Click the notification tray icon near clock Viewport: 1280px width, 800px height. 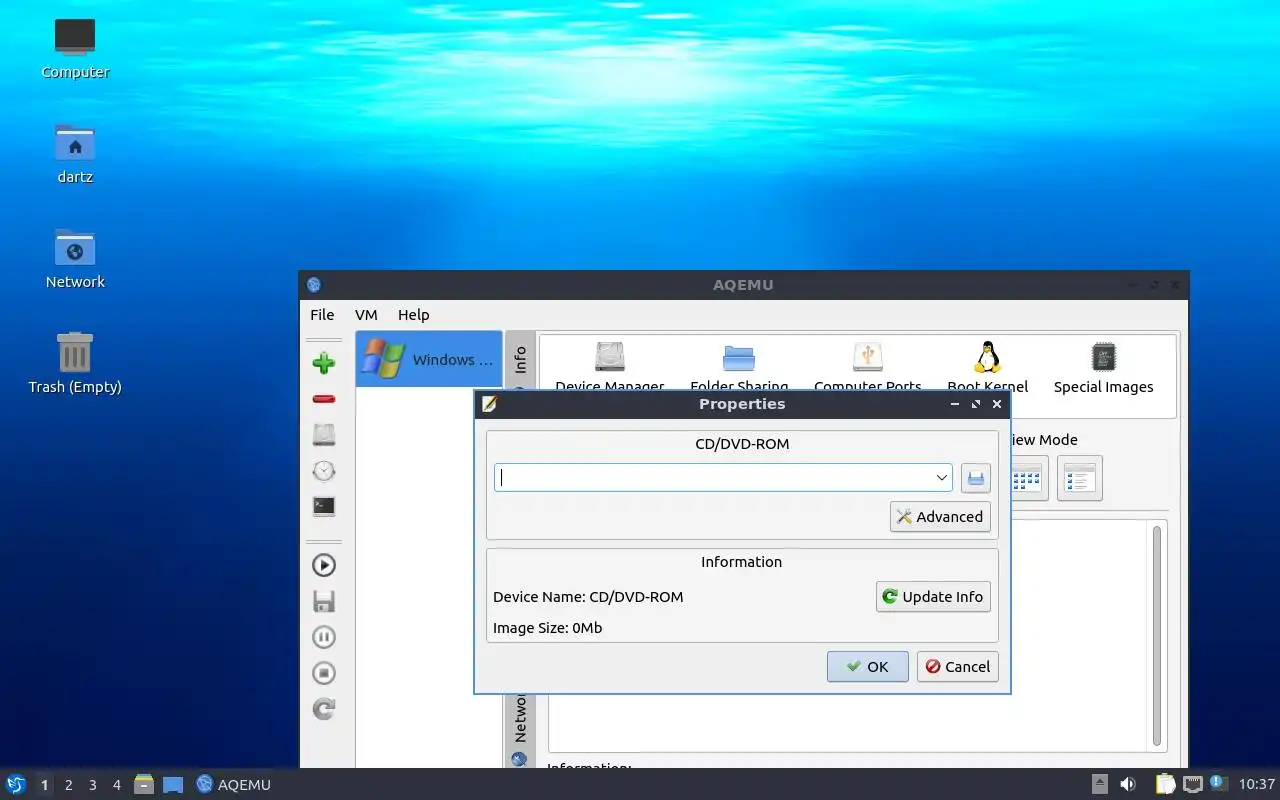pyautogui.click(x=1218, y=783)
